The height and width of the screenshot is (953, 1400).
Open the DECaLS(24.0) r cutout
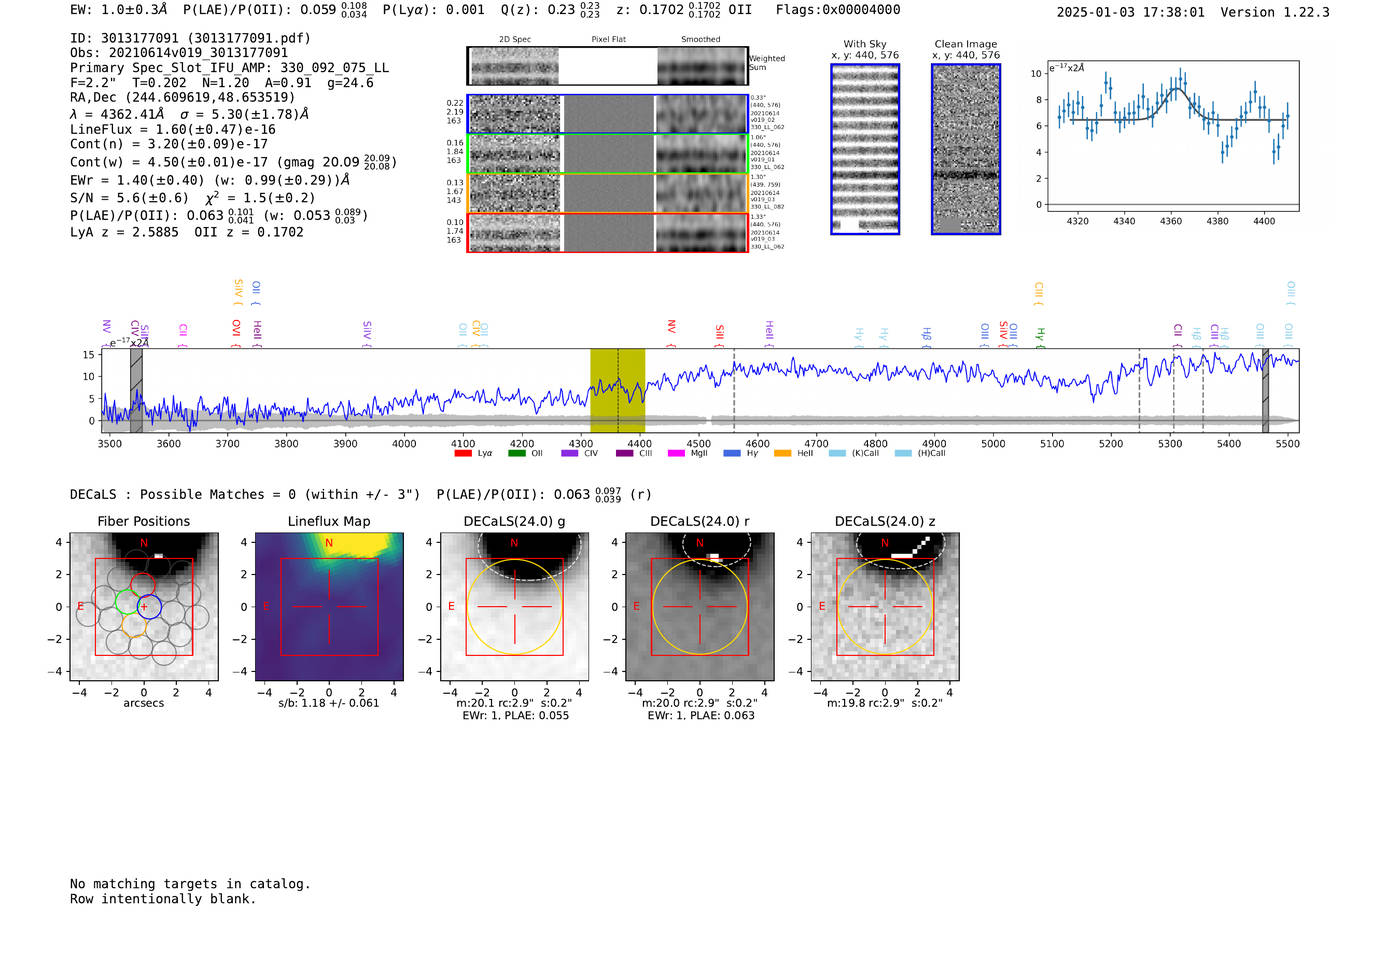[x=700, y=607]
